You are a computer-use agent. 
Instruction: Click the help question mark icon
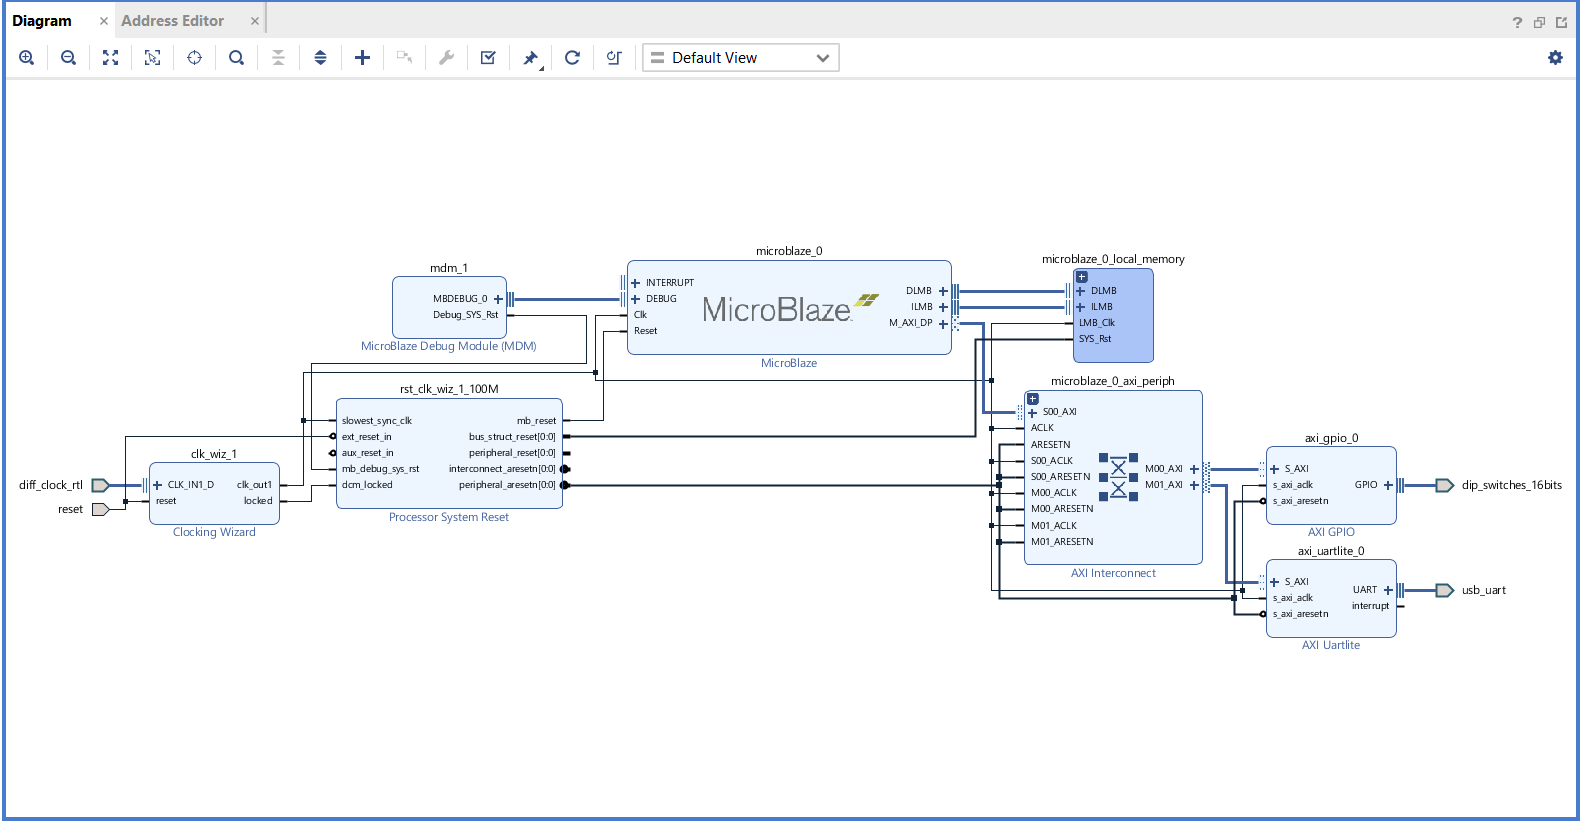point(1517,22)
